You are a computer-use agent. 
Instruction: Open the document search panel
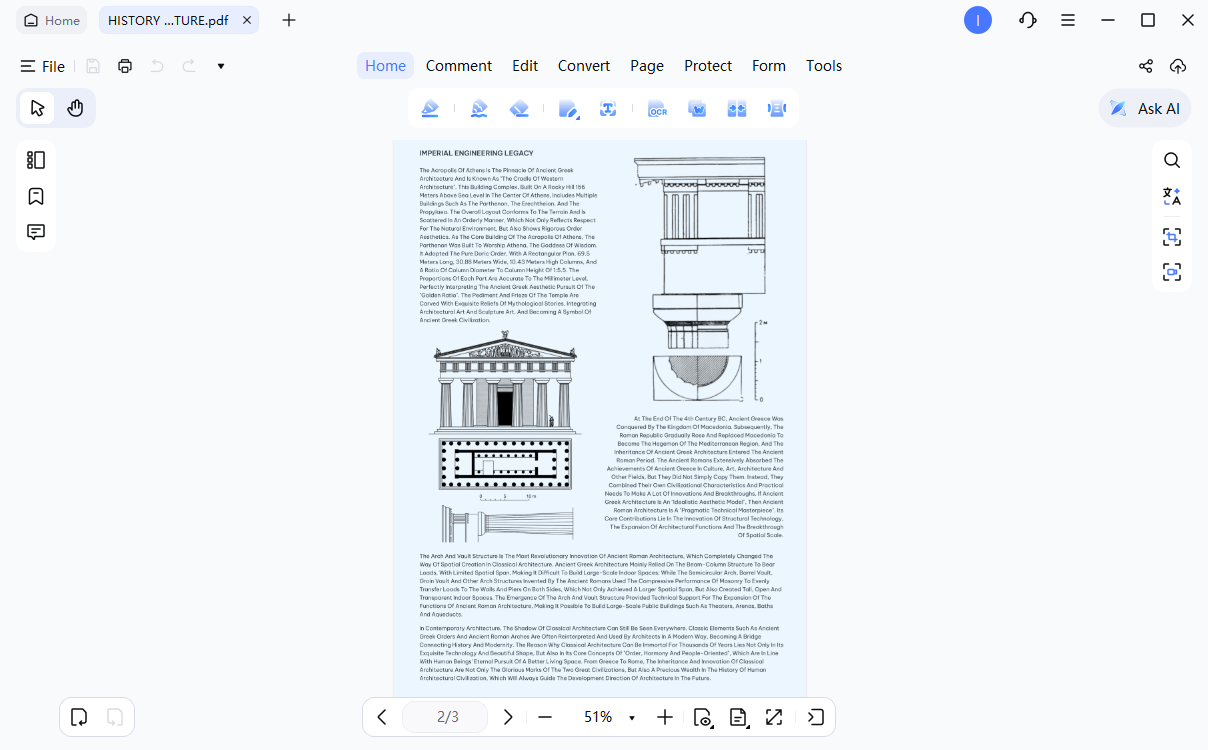click(x=1172, y=160)
